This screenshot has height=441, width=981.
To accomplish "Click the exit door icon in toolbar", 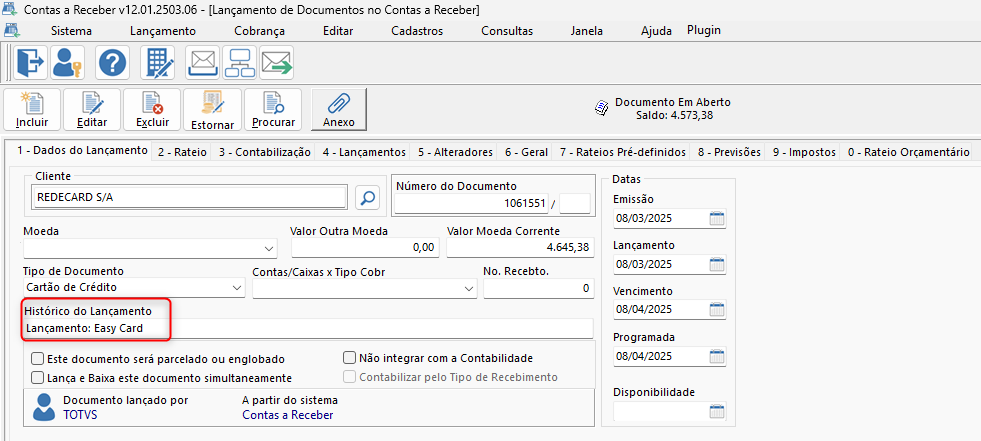I will 30,63.
